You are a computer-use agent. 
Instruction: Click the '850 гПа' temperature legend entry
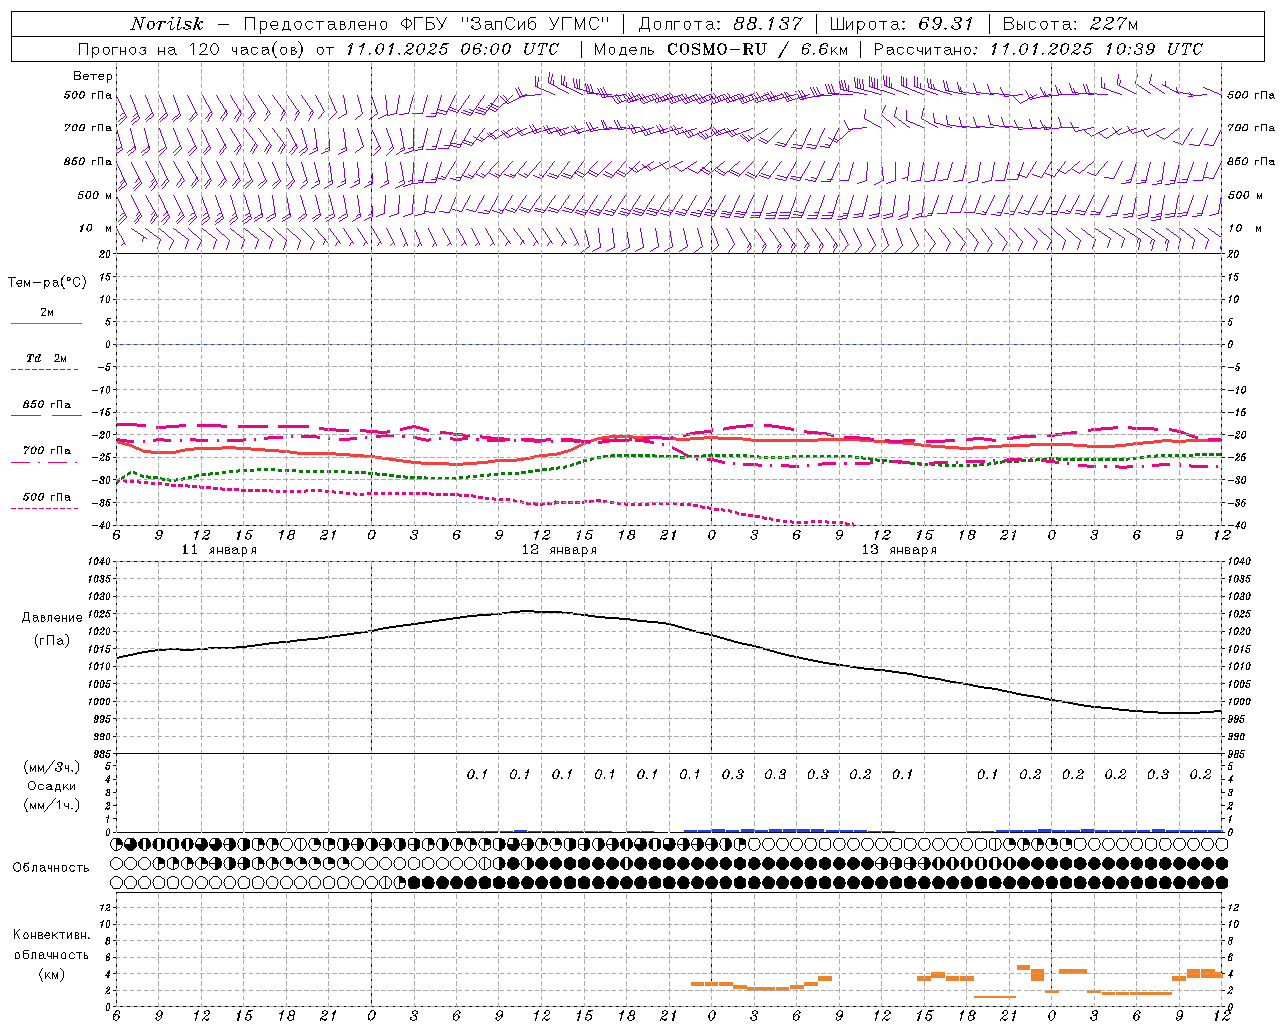(47, 405)
